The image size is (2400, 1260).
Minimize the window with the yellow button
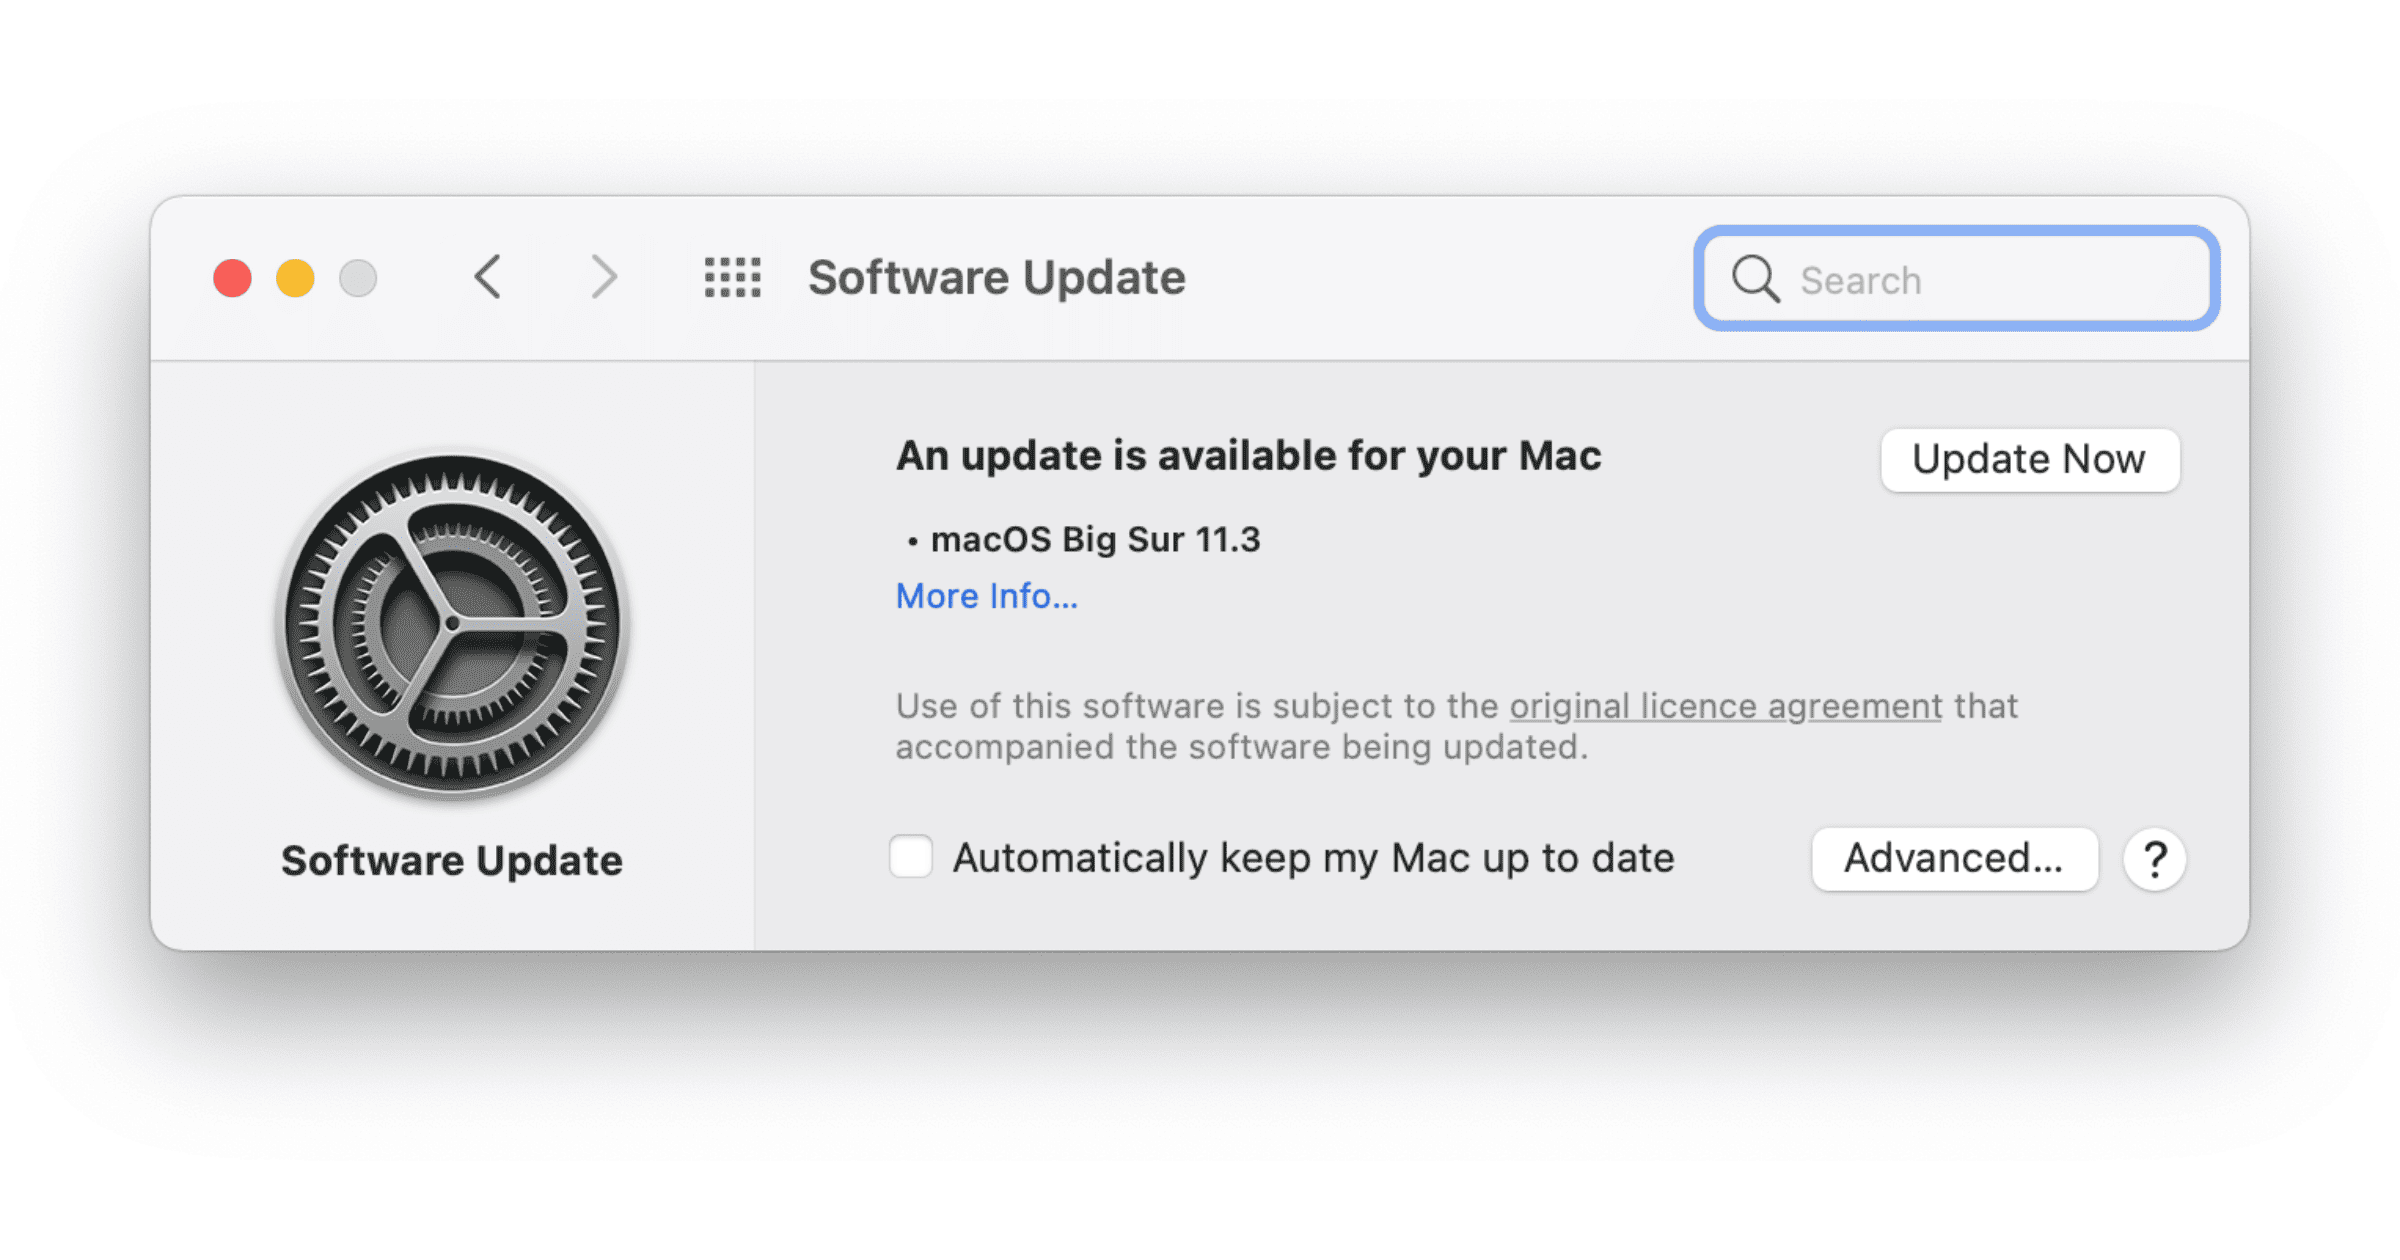click(x=295, y=278)
